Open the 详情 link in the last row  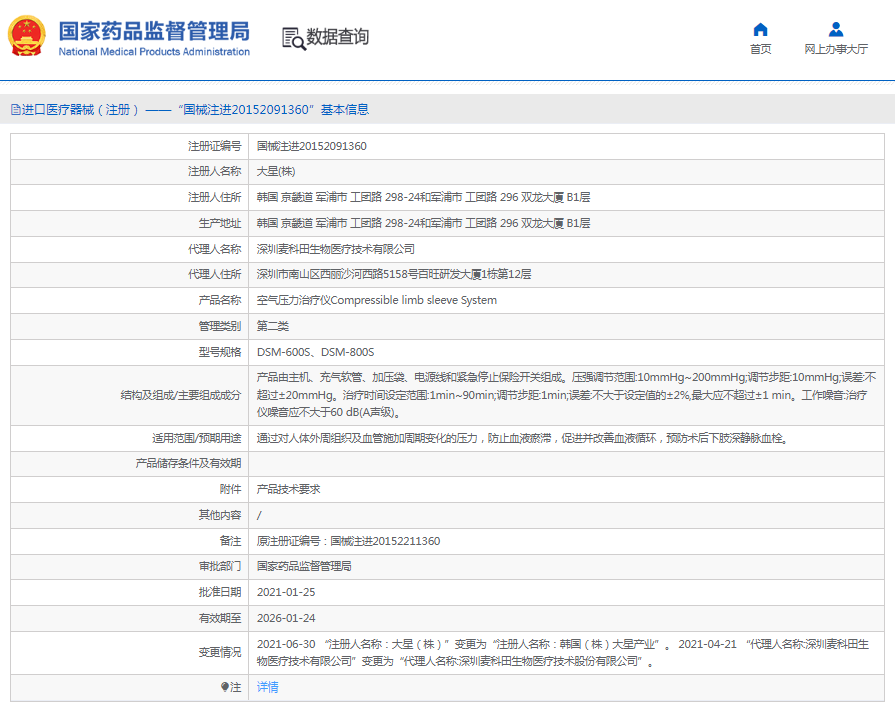267,687
